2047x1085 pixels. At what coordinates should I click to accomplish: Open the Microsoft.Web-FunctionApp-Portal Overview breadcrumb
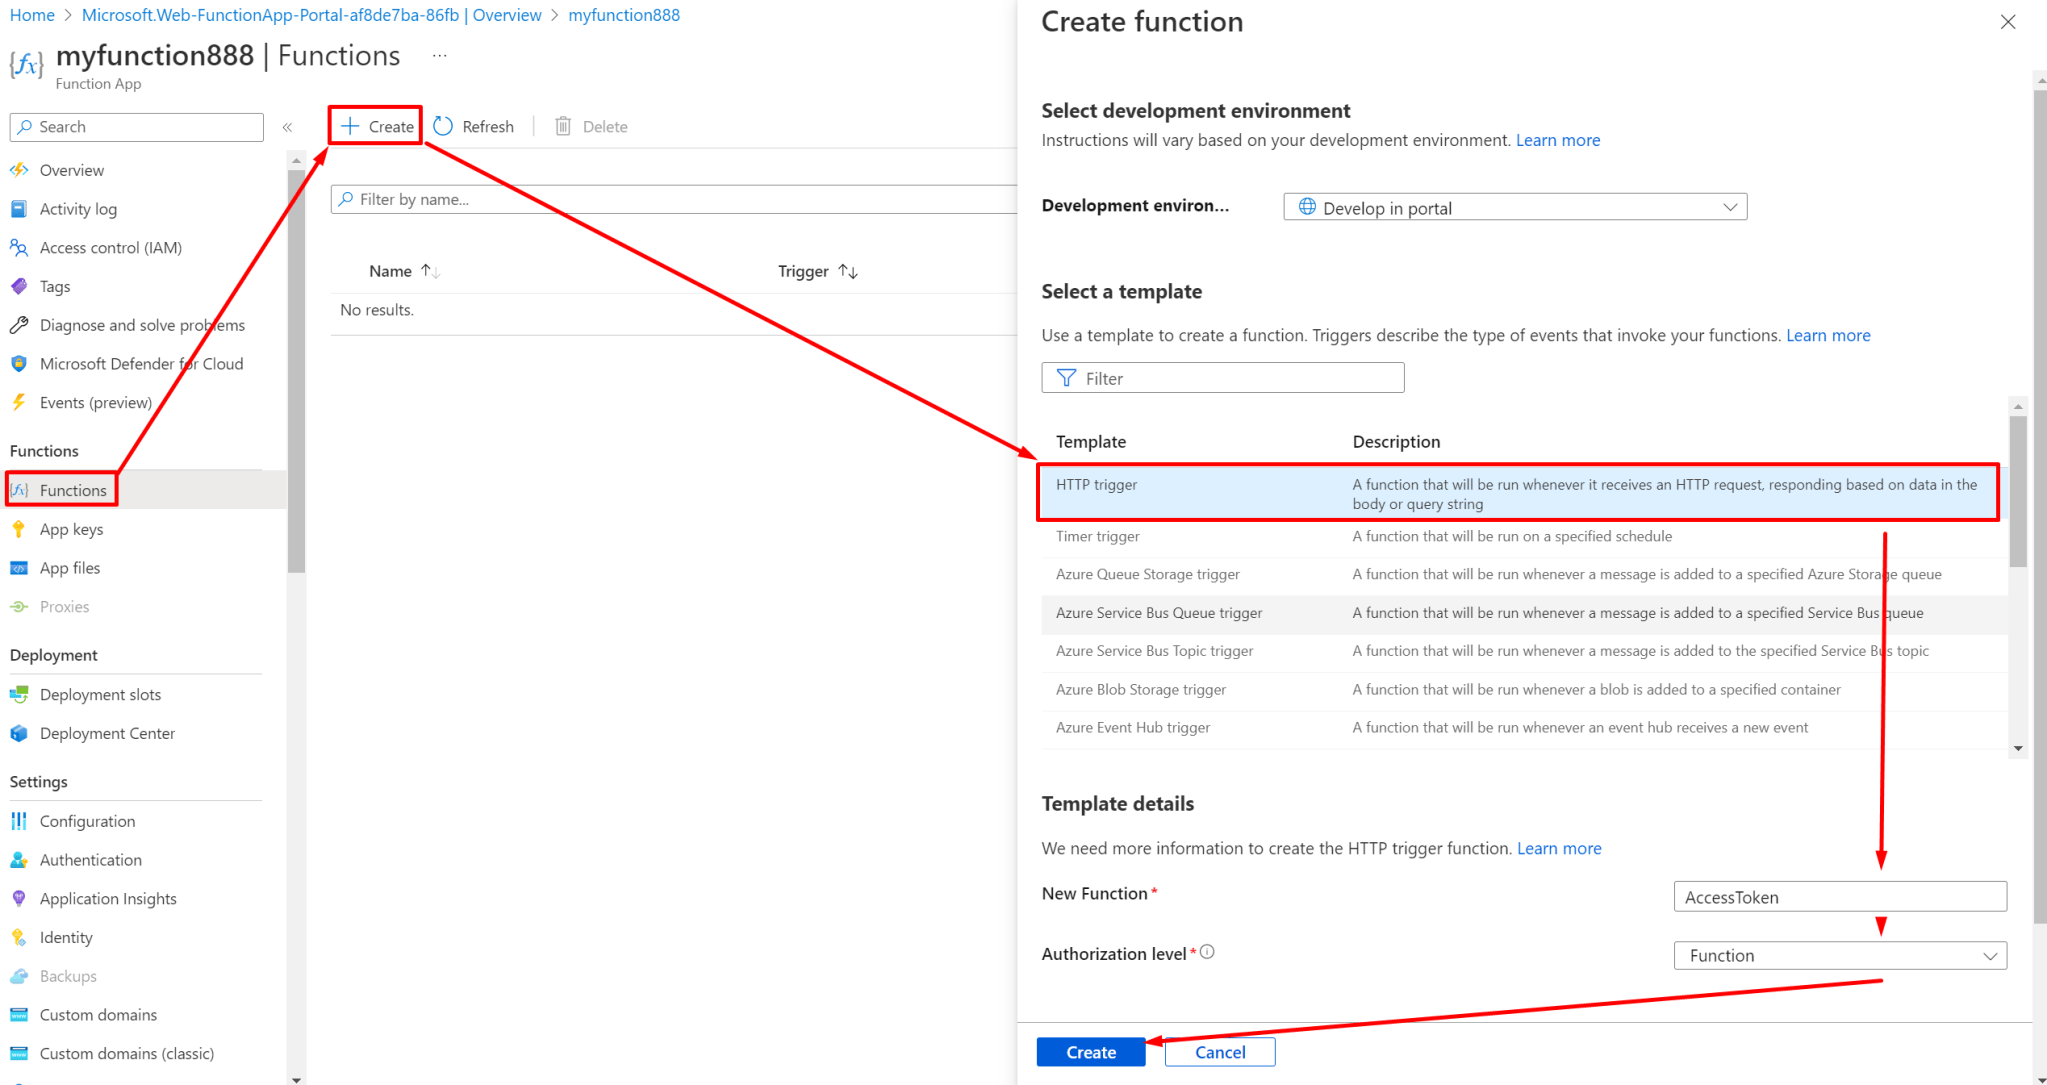(x=311, y=15)
